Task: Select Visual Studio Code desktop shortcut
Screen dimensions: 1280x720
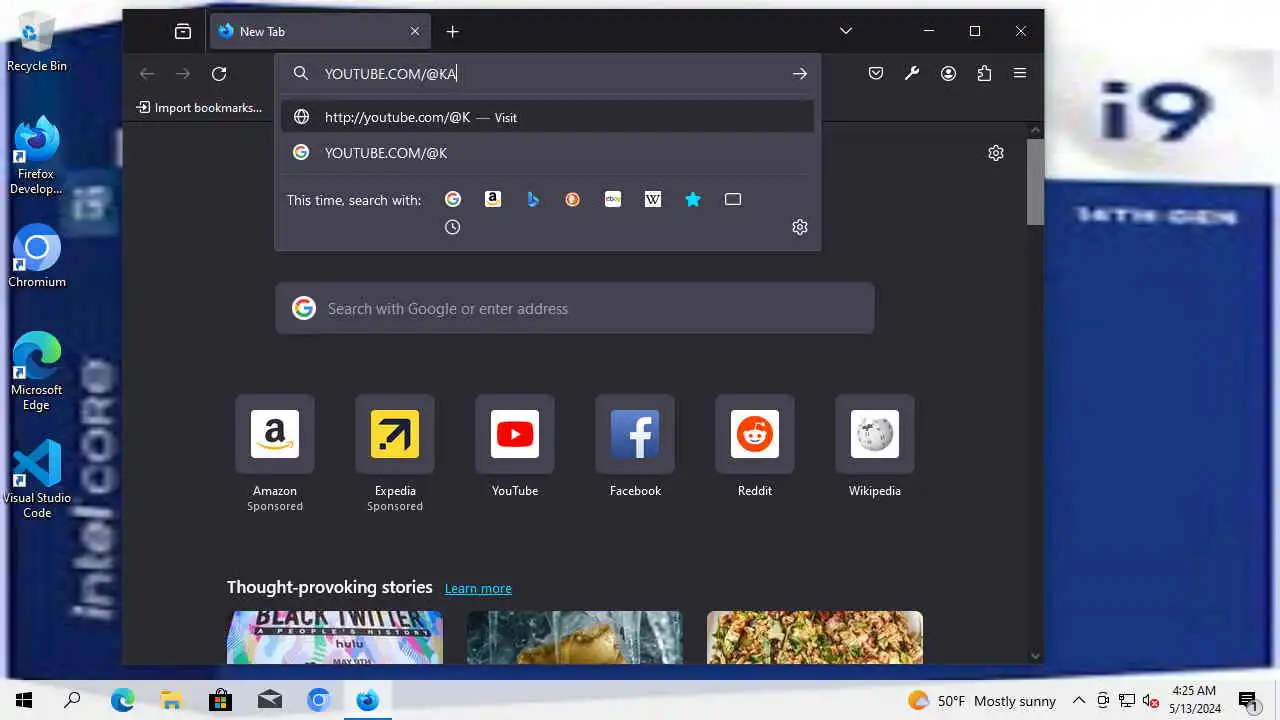Action: point(37,479)
